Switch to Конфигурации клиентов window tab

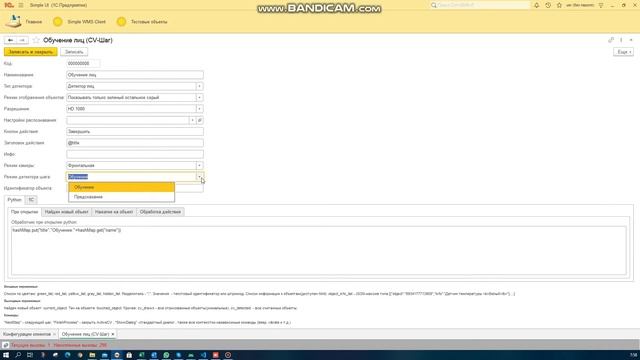[x=27, y=334]
